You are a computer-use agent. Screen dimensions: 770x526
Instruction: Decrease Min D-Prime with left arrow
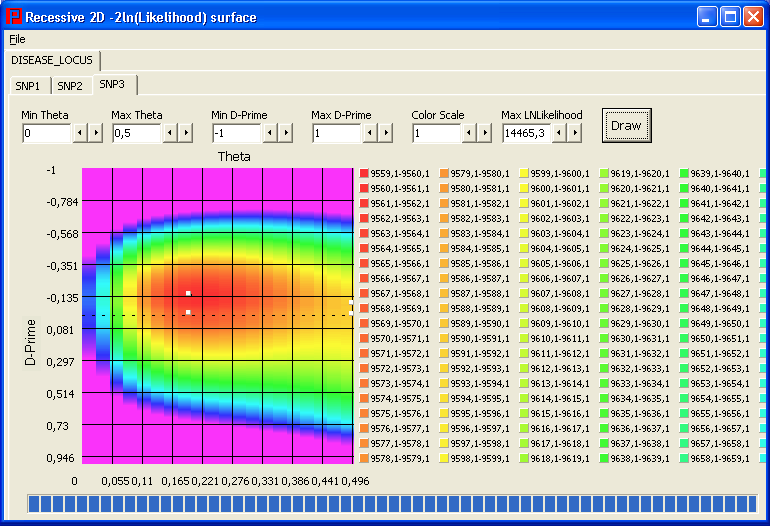point(270,133)
